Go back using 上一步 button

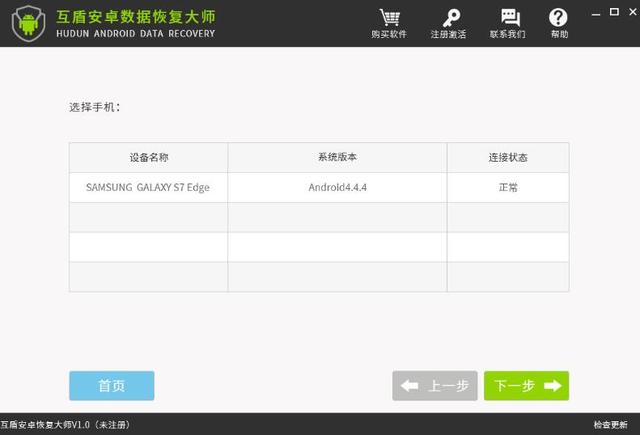tap(435, 386)
